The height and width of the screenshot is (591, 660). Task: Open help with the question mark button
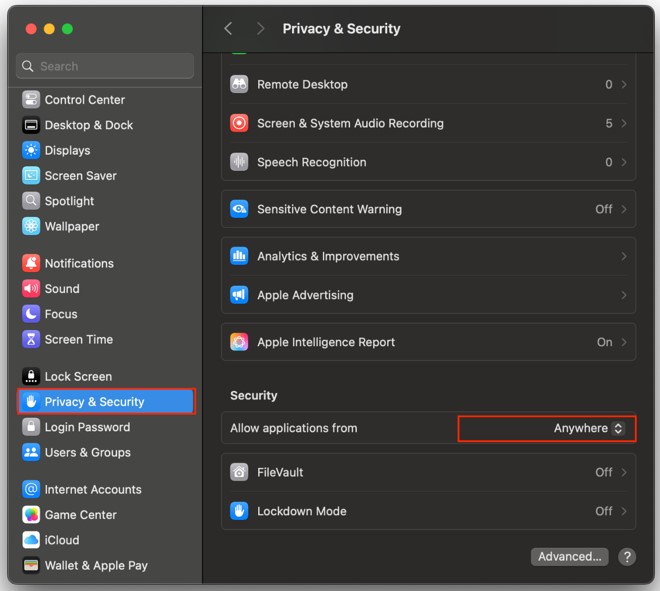pos(627,556)
